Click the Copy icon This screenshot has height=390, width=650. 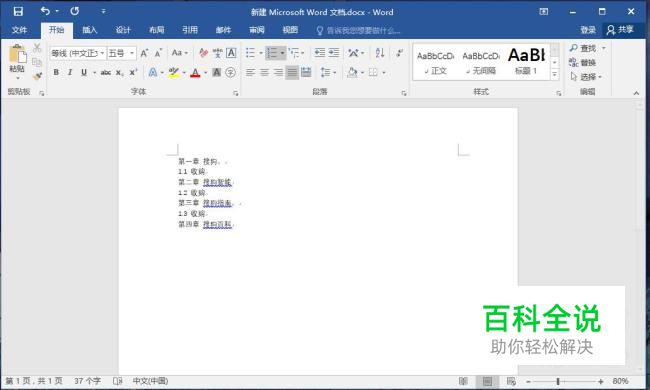pyautogui.click(x=37, y=62)
